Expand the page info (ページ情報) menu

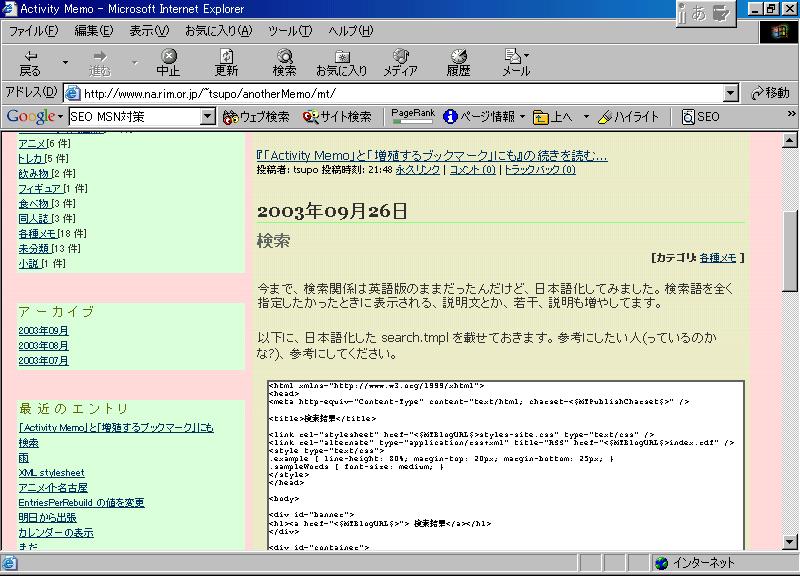coord(484,117)
